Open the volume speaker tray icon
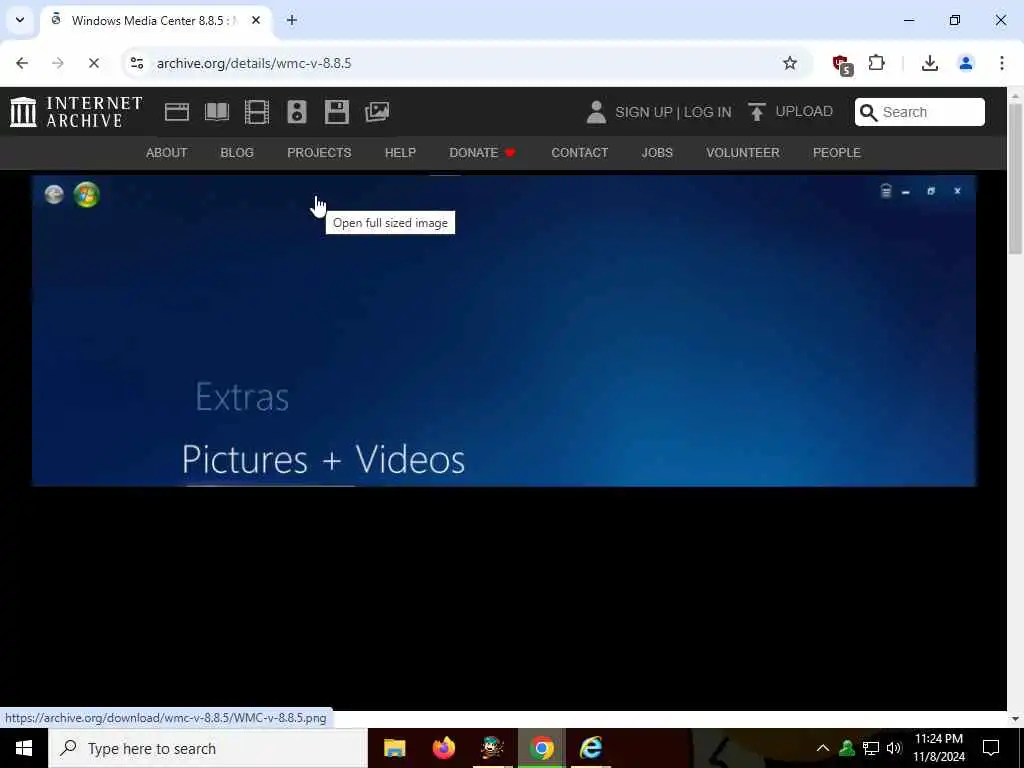Image resolution: width=1024 pixels, height=768 pixels. click(894, 748)
